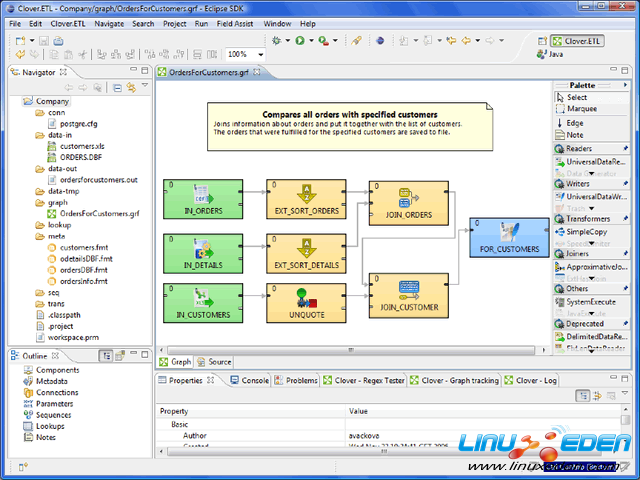Screen dimensions: 640x480
Task: Click the green Run toolbar button
Action: (x=299, y=41)
